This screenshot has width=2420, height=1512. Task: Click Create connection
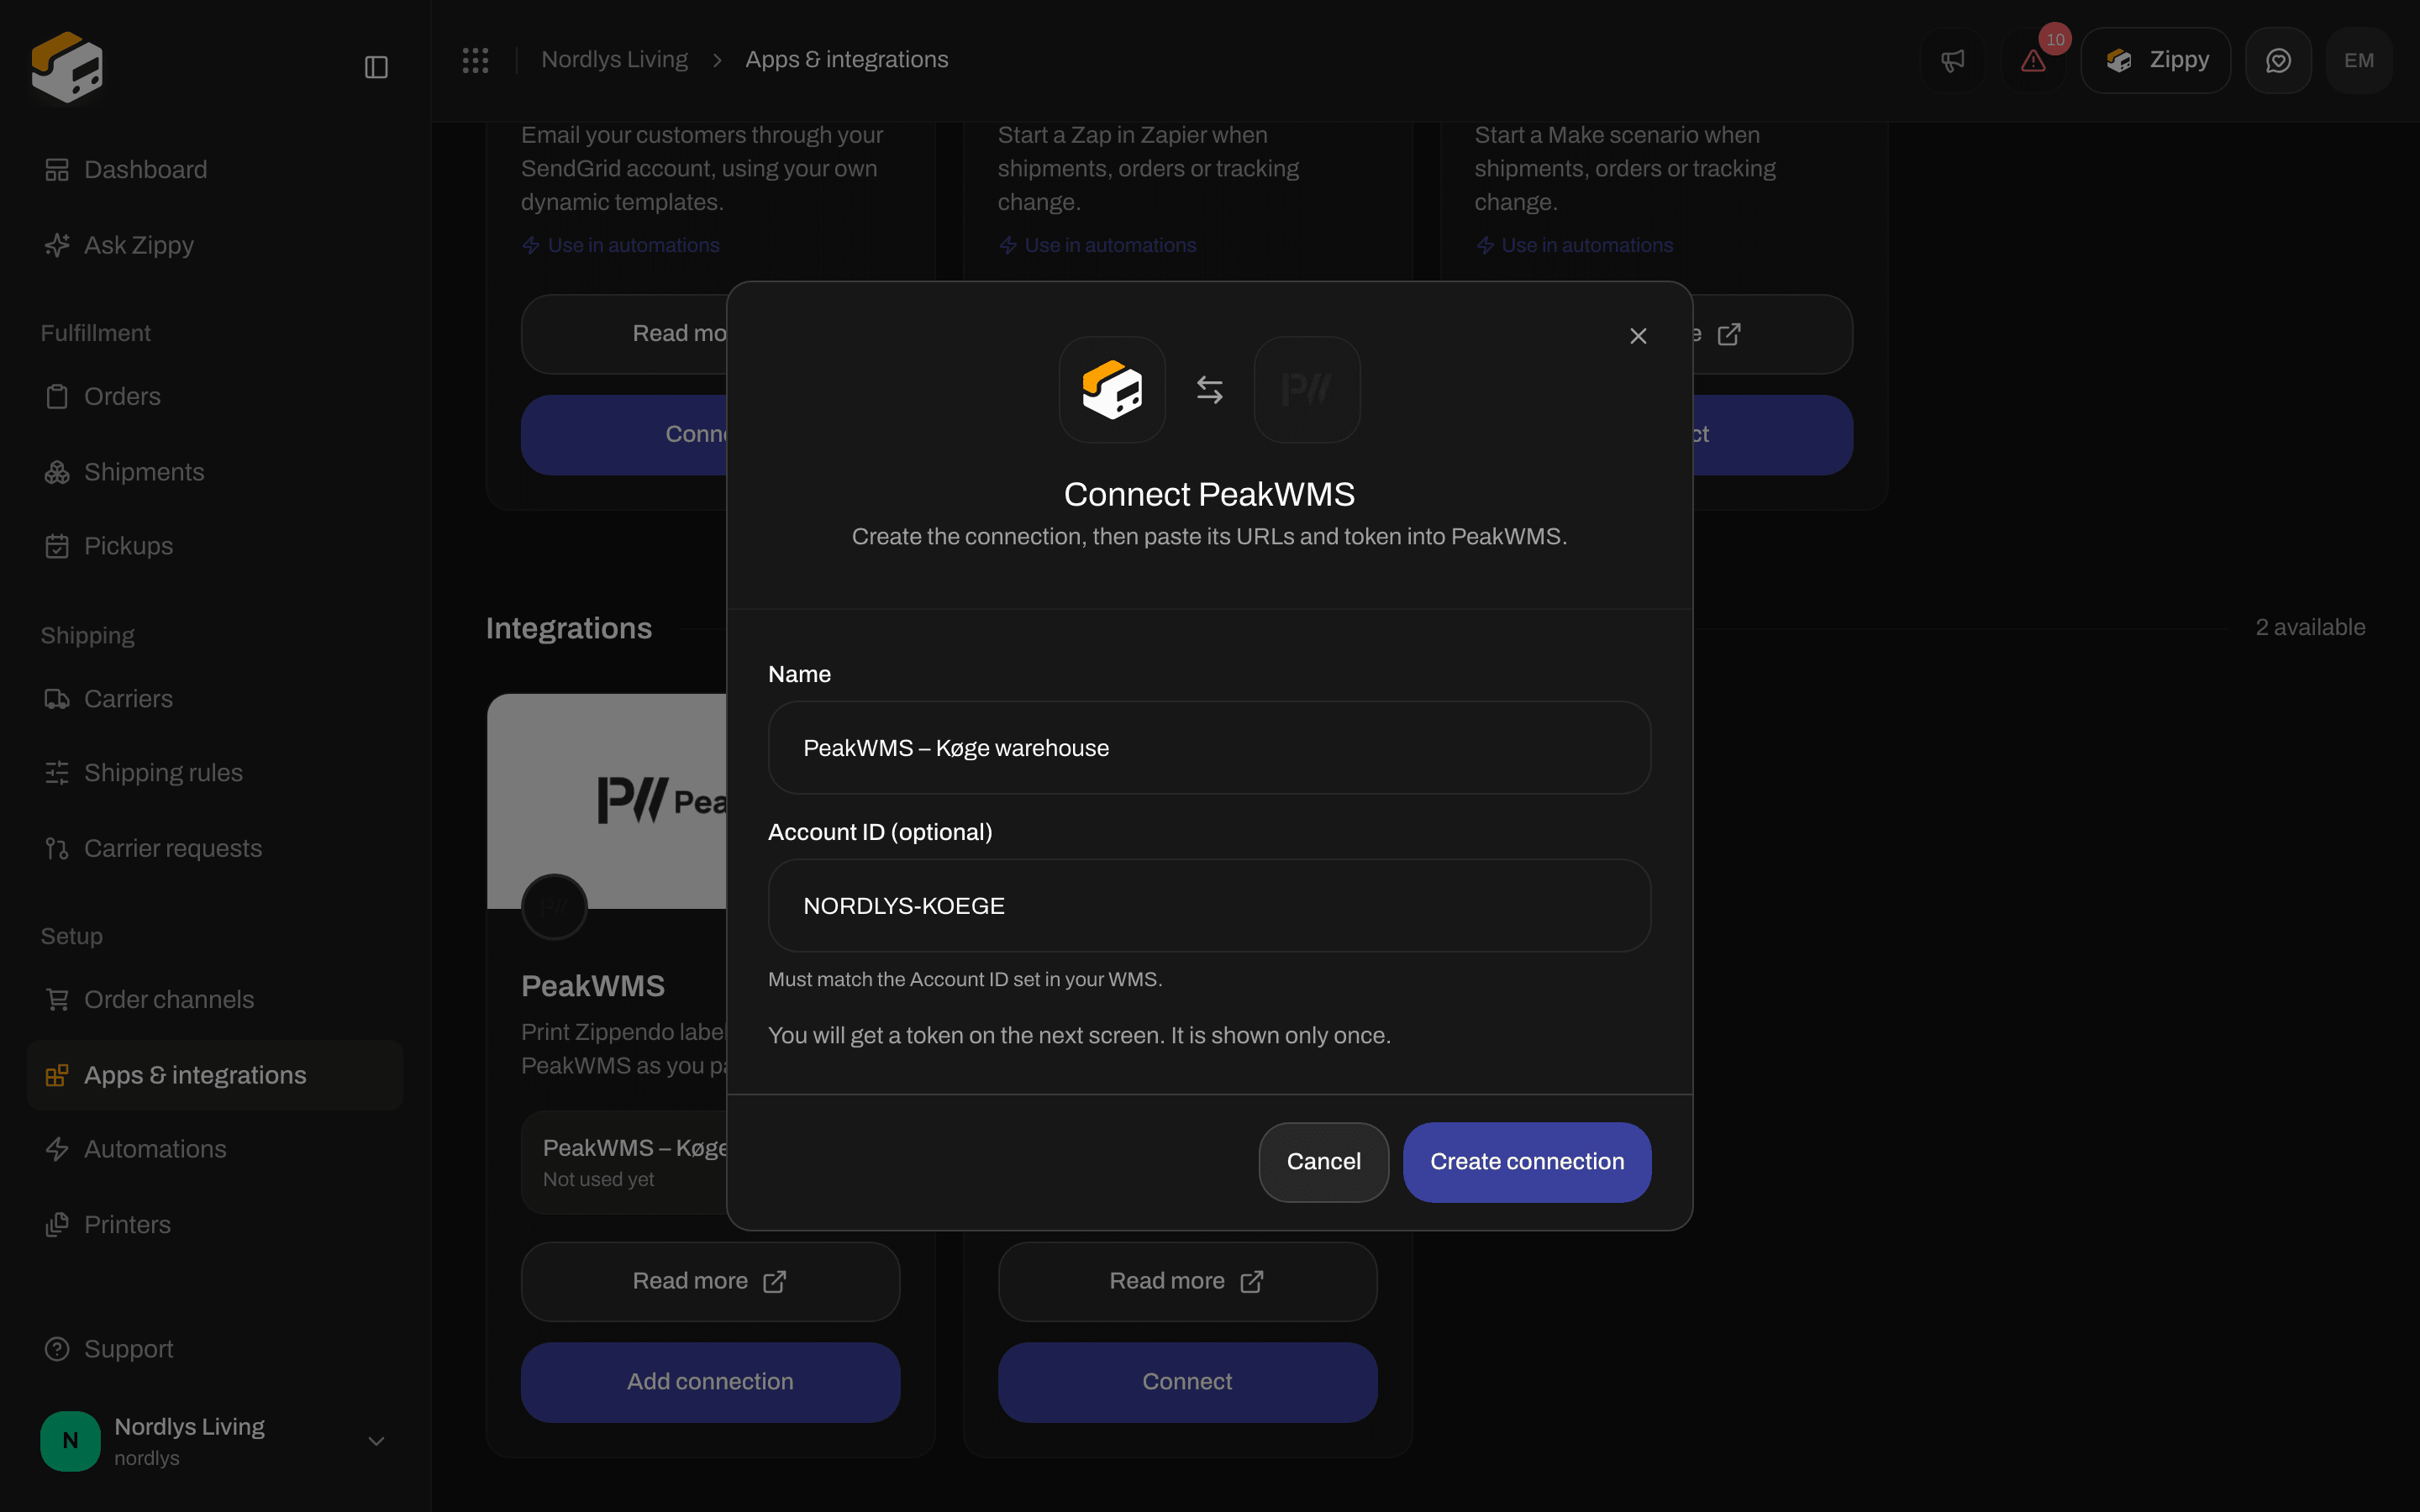[1527, 1162]
